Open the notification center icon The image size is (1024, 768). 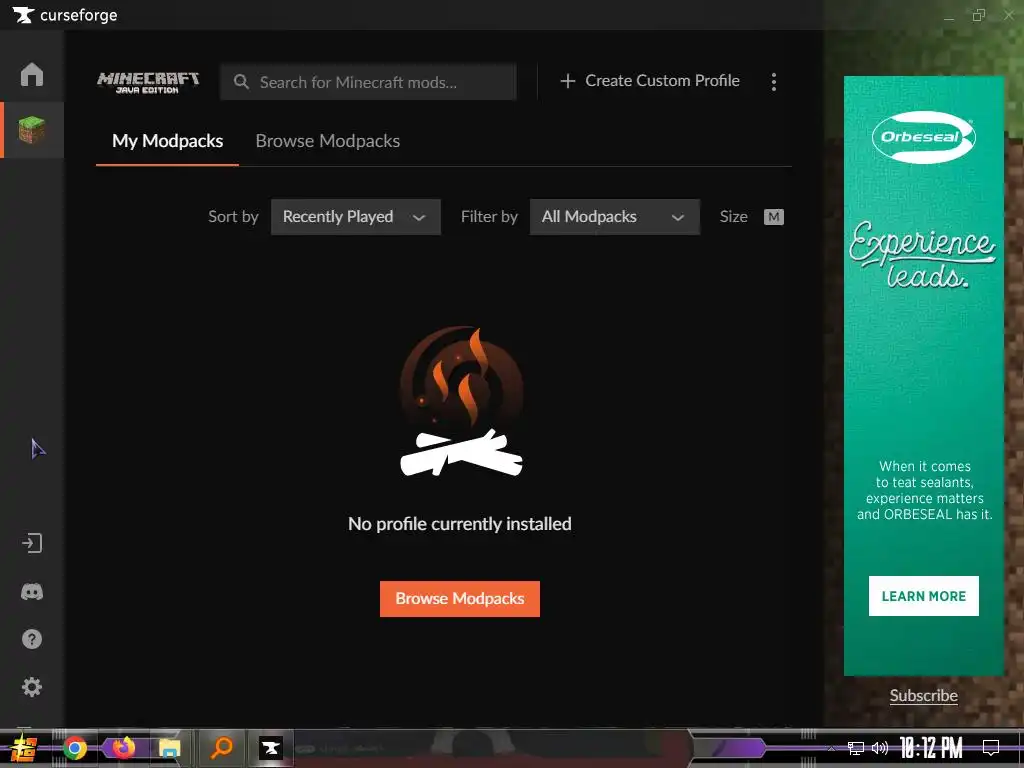coord(991,748)
